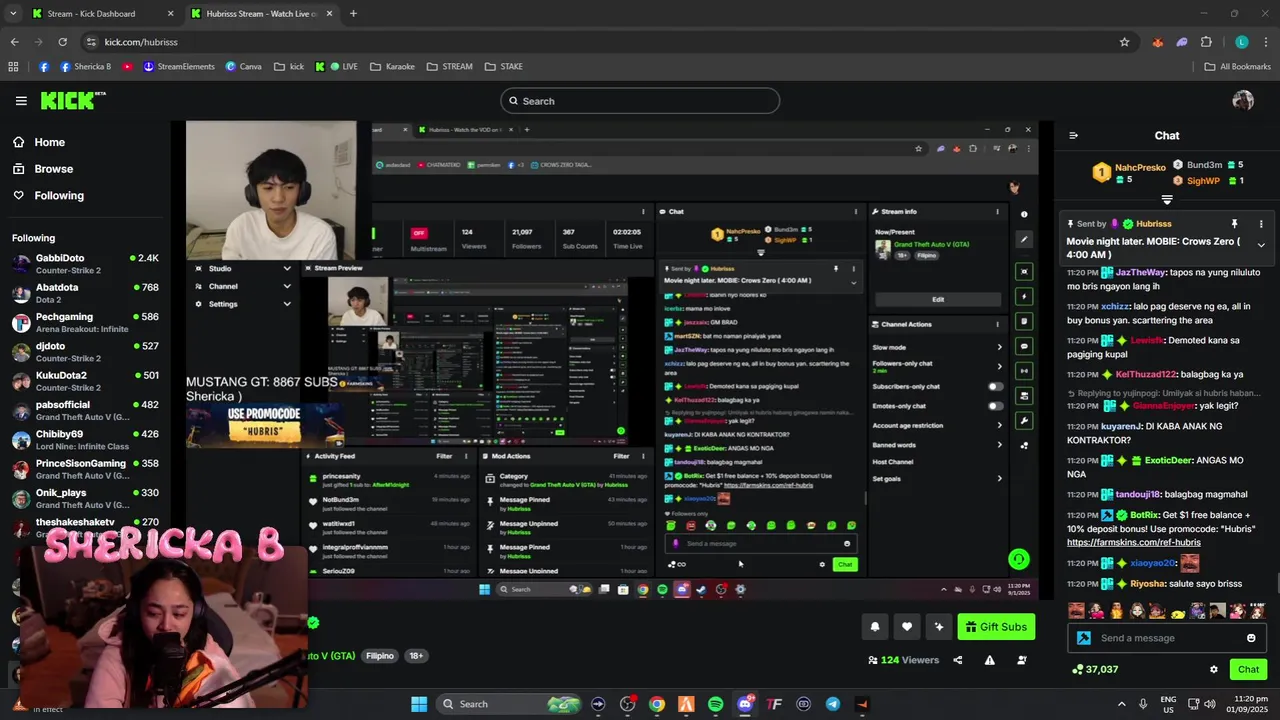Open Discord from the taskbar
The image size is (1280, 720).
point(745,704)
